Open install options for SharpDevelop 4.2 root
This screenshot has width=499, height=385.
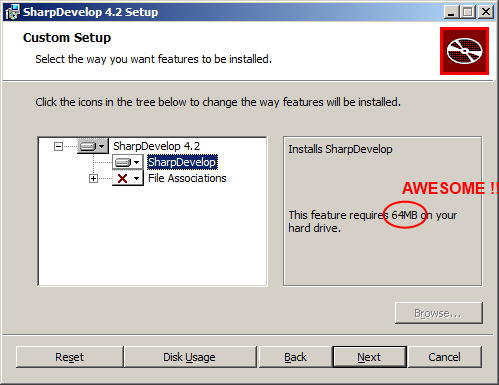coord(93,146)
